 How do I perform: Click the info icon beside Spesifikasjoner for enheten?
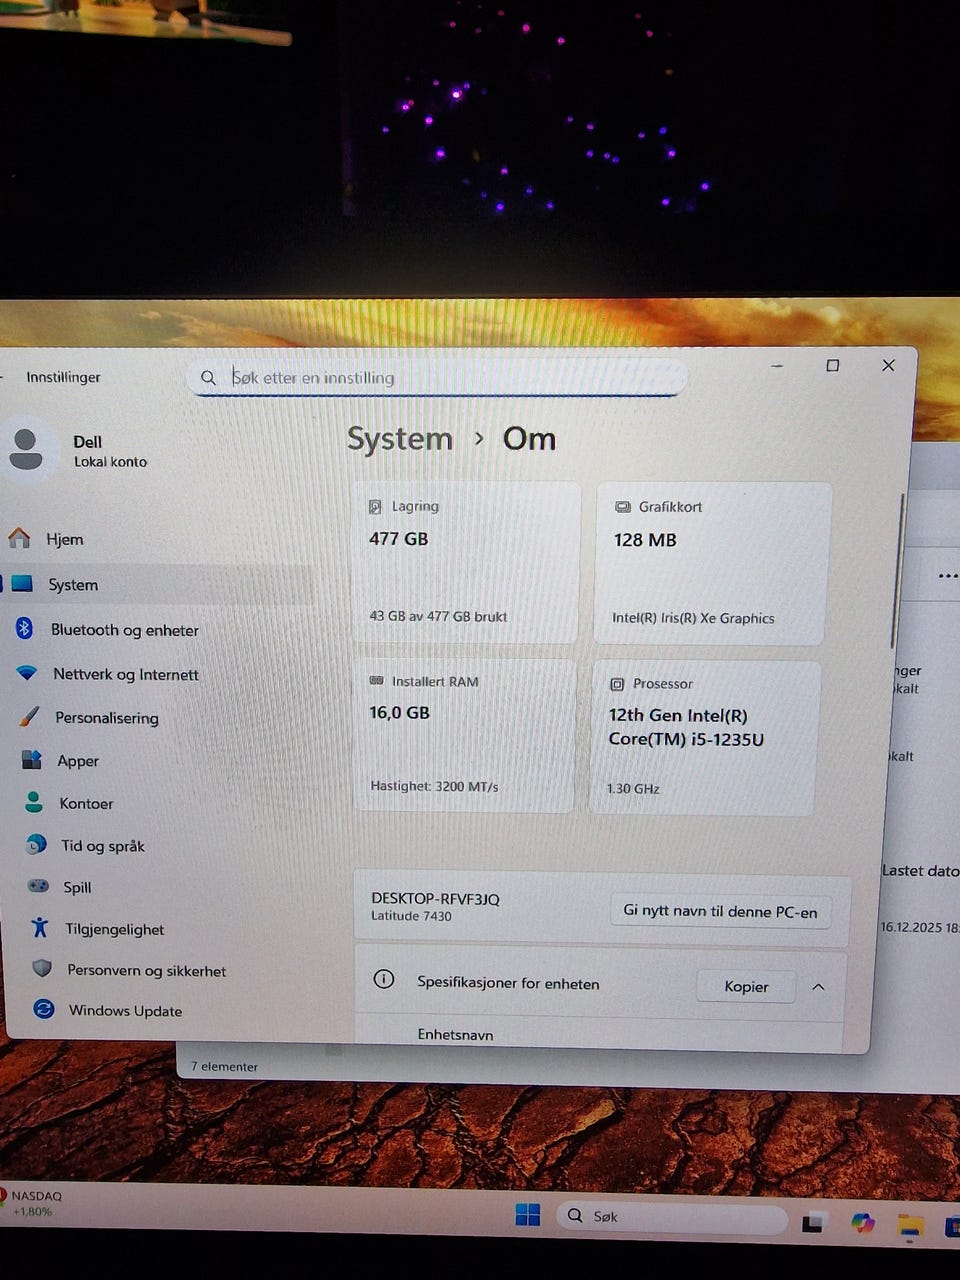tap(384, 979)
